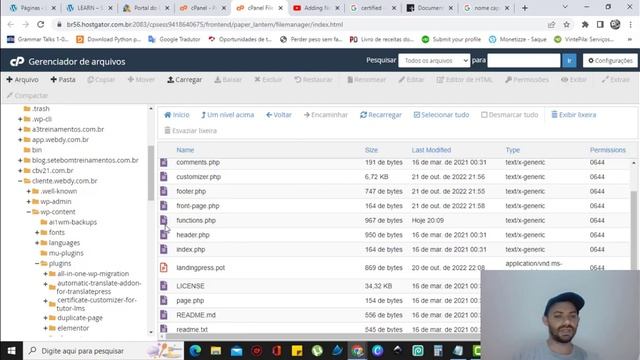Open the Editor de HTML

coord(464,80)
